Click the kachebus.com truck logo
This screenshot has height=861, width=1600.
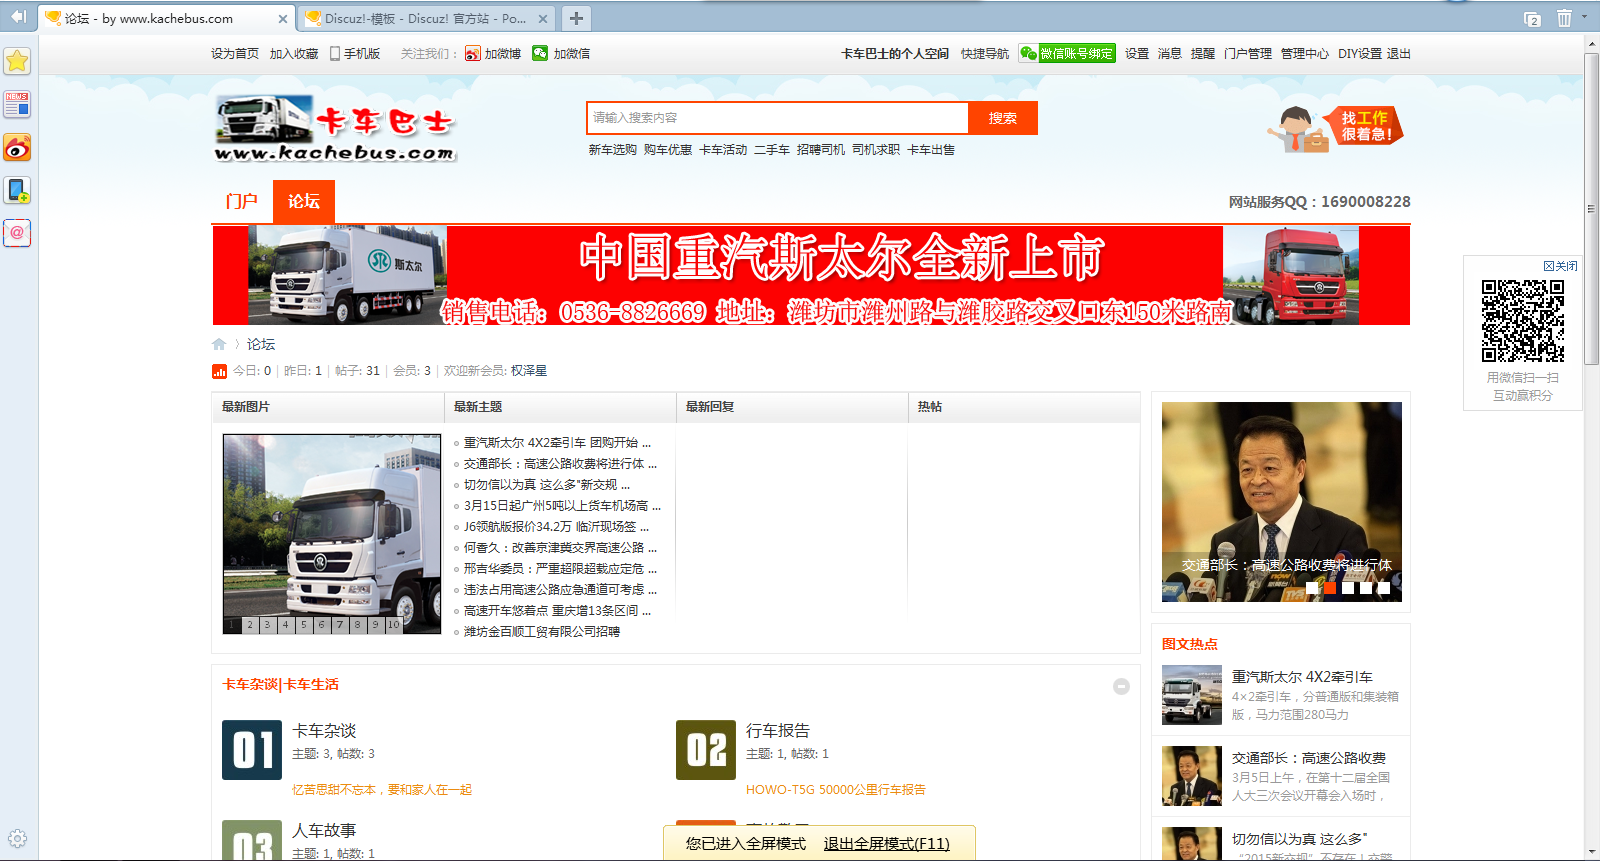pyautogui.click(x=335, y=128)
